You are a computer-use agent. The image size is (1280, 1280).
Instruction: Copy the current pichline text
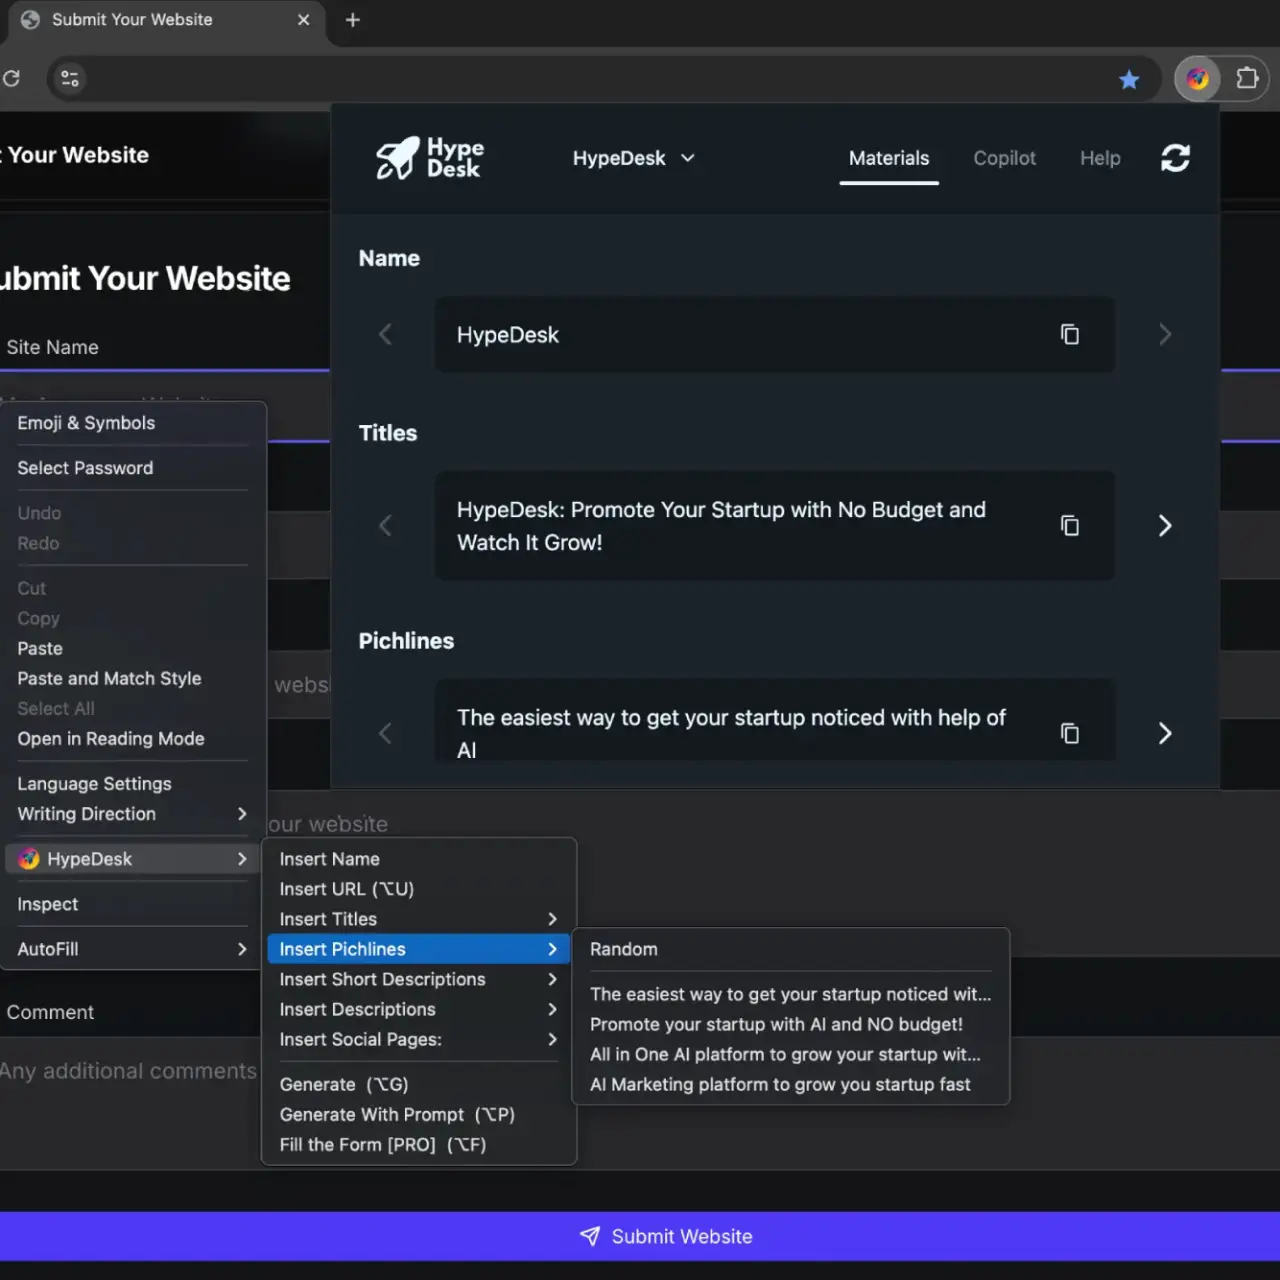[1070, 733]
